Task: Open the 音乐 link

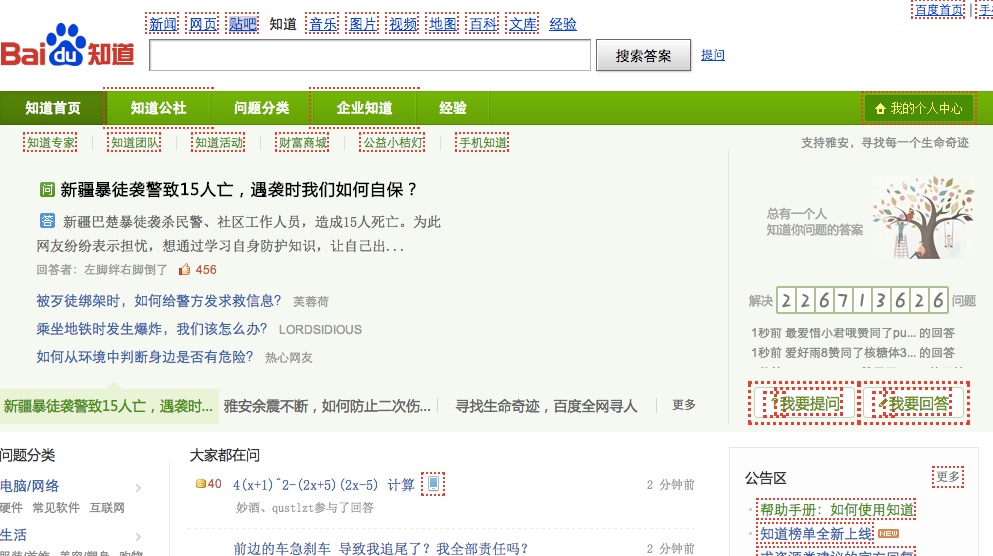Action: point(323,24)
